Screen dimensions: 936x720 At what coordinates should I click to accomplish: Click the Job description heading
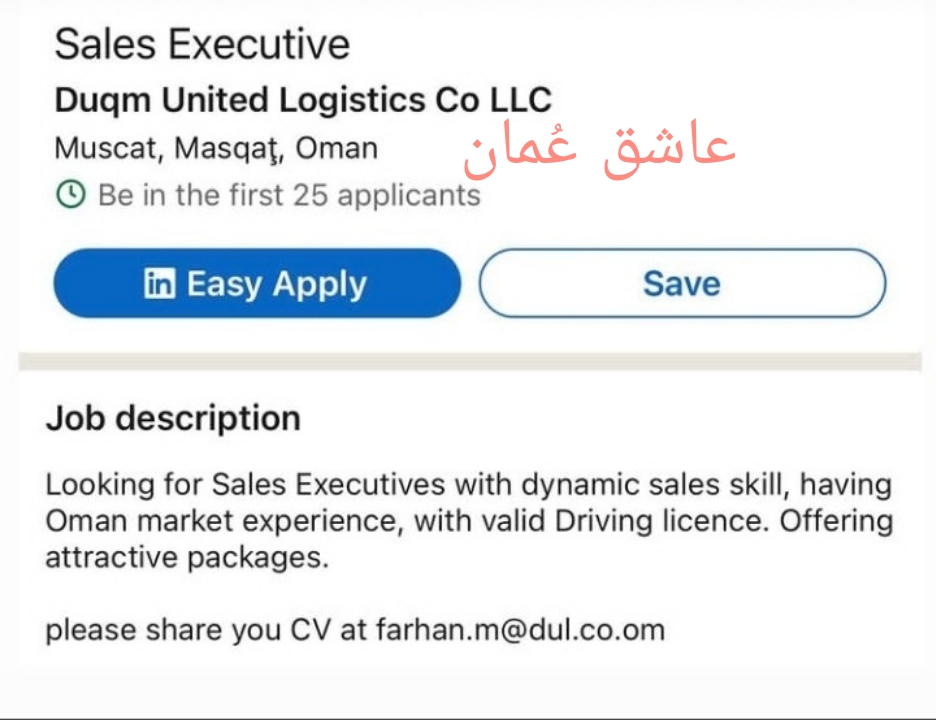pos(173,417)
